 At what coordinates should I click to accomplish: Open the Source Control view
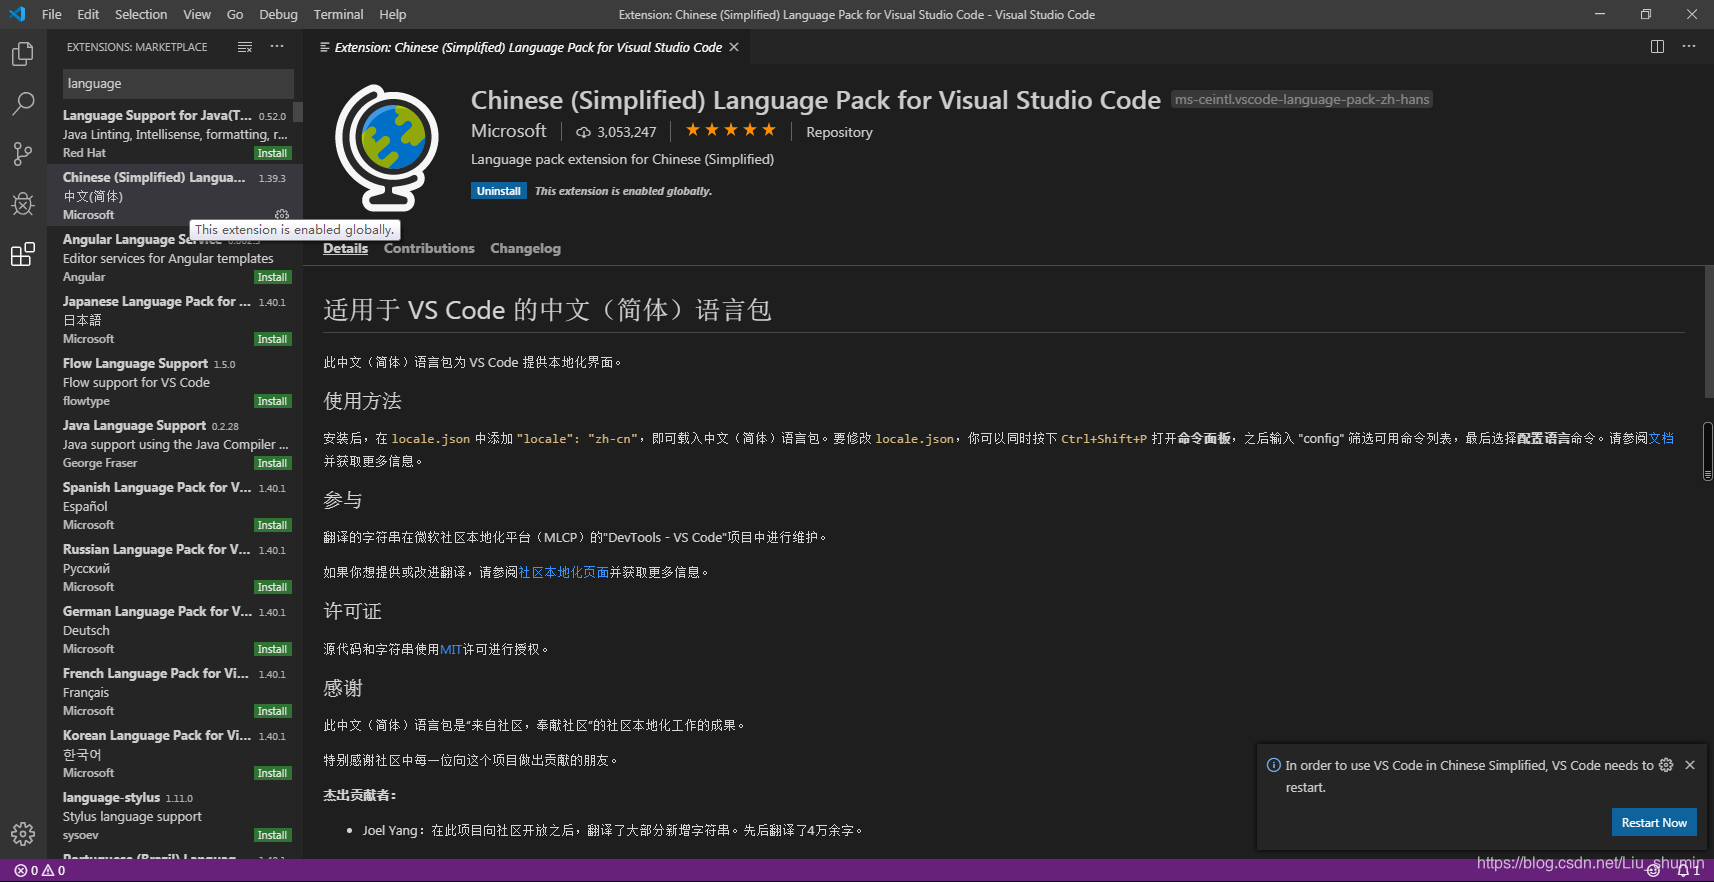point(22,153)
